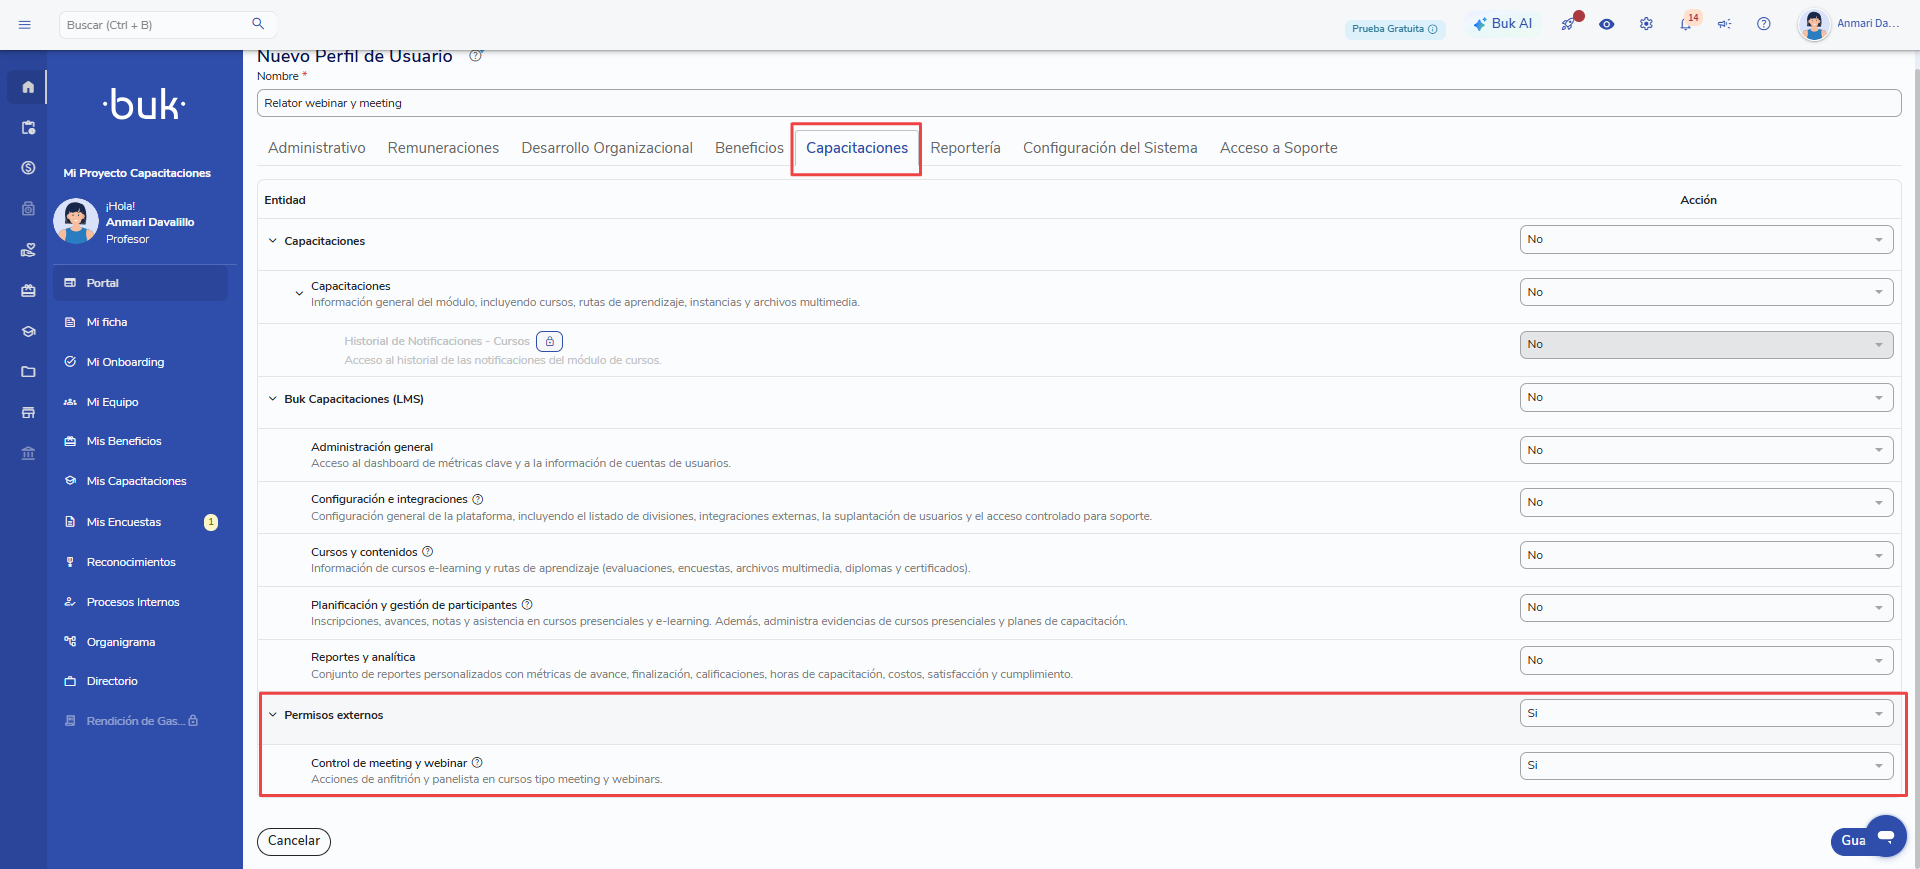Image resolution: width=1920 pixels, height=869 pixels.
Task: Click the gift icon in rail
Action: pos(28,290)
